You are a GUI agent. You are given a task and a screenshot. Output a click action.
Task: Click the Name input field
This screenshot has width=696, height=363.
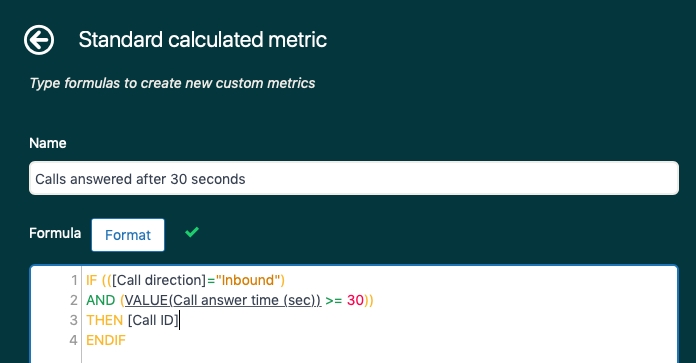pos(354,178)
